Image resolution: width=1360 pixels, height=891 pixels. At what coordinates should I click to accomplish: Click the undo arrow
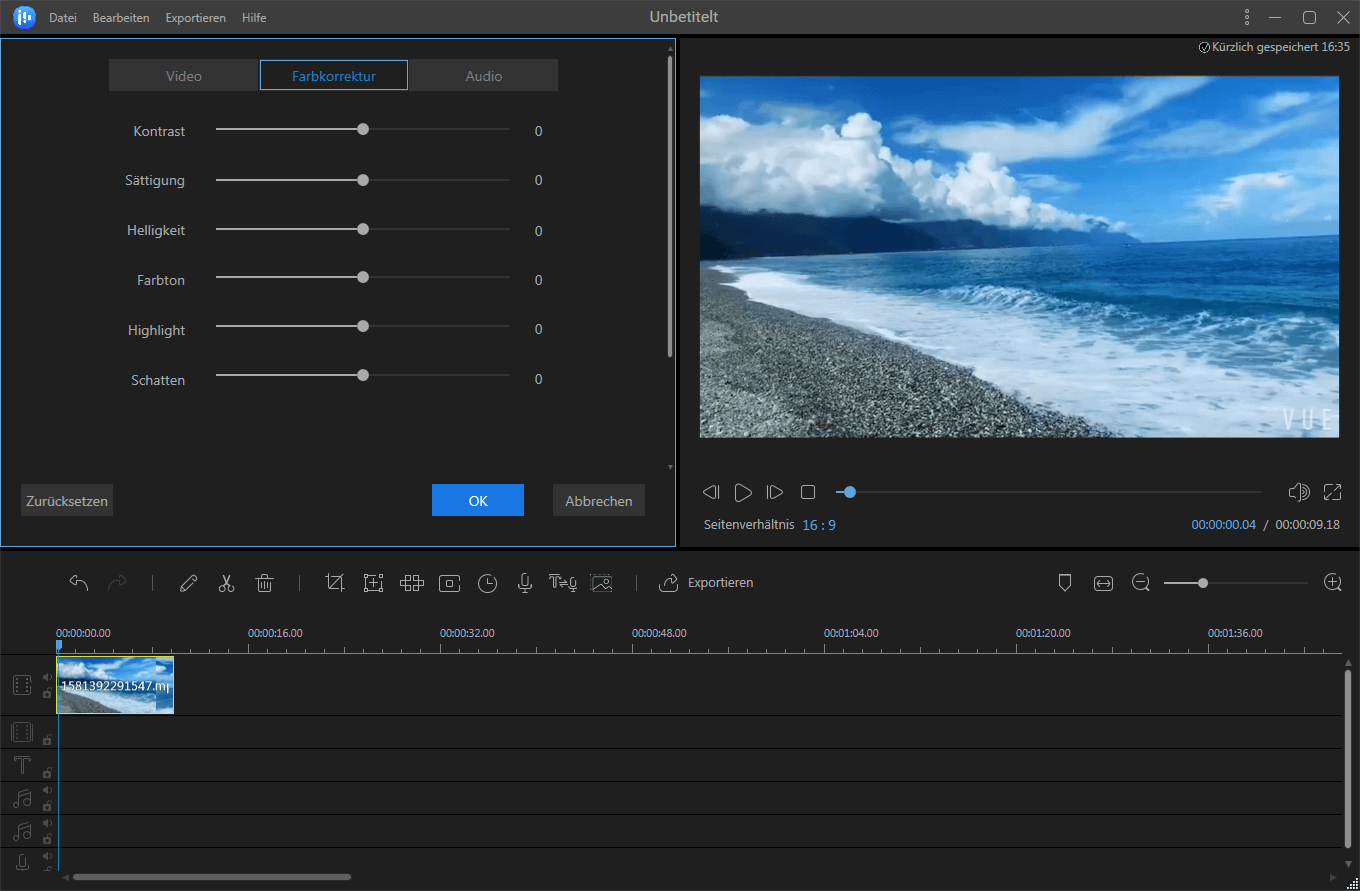[79, 583]
